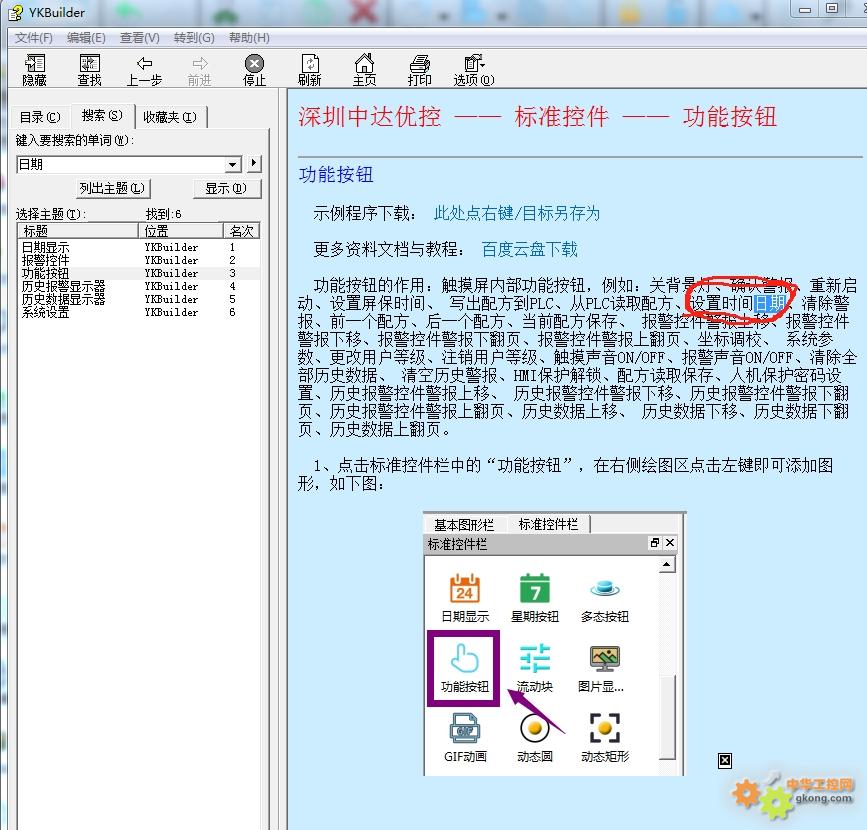867x830 pixels.
Task: Click the 图片显示 icon in the picture
Action: point(604,658)
